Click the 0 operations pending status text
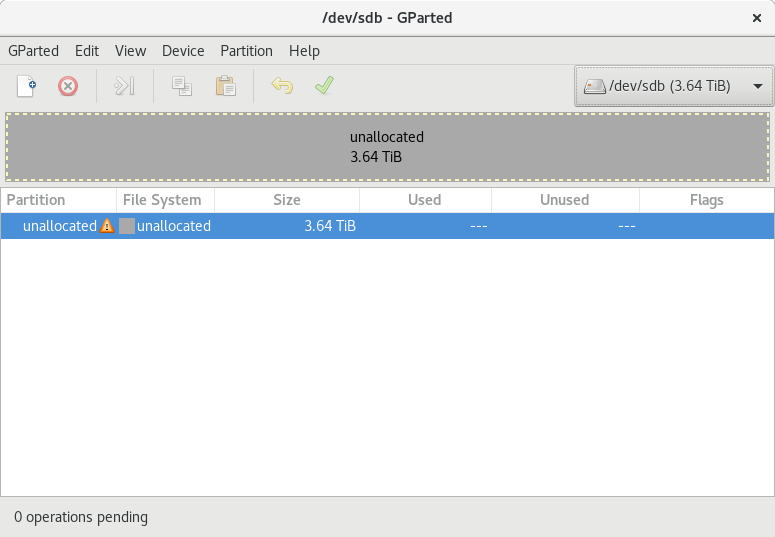 81,517
